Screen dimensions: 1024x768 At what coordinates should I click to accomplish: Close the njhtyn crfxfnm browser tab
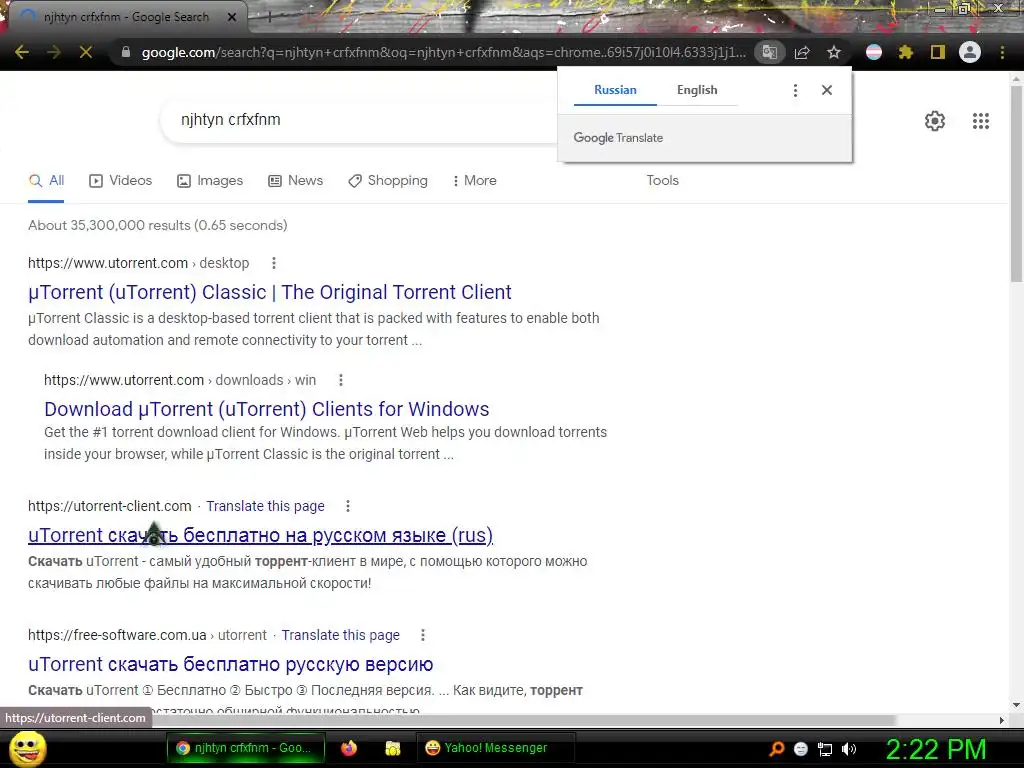232,17
